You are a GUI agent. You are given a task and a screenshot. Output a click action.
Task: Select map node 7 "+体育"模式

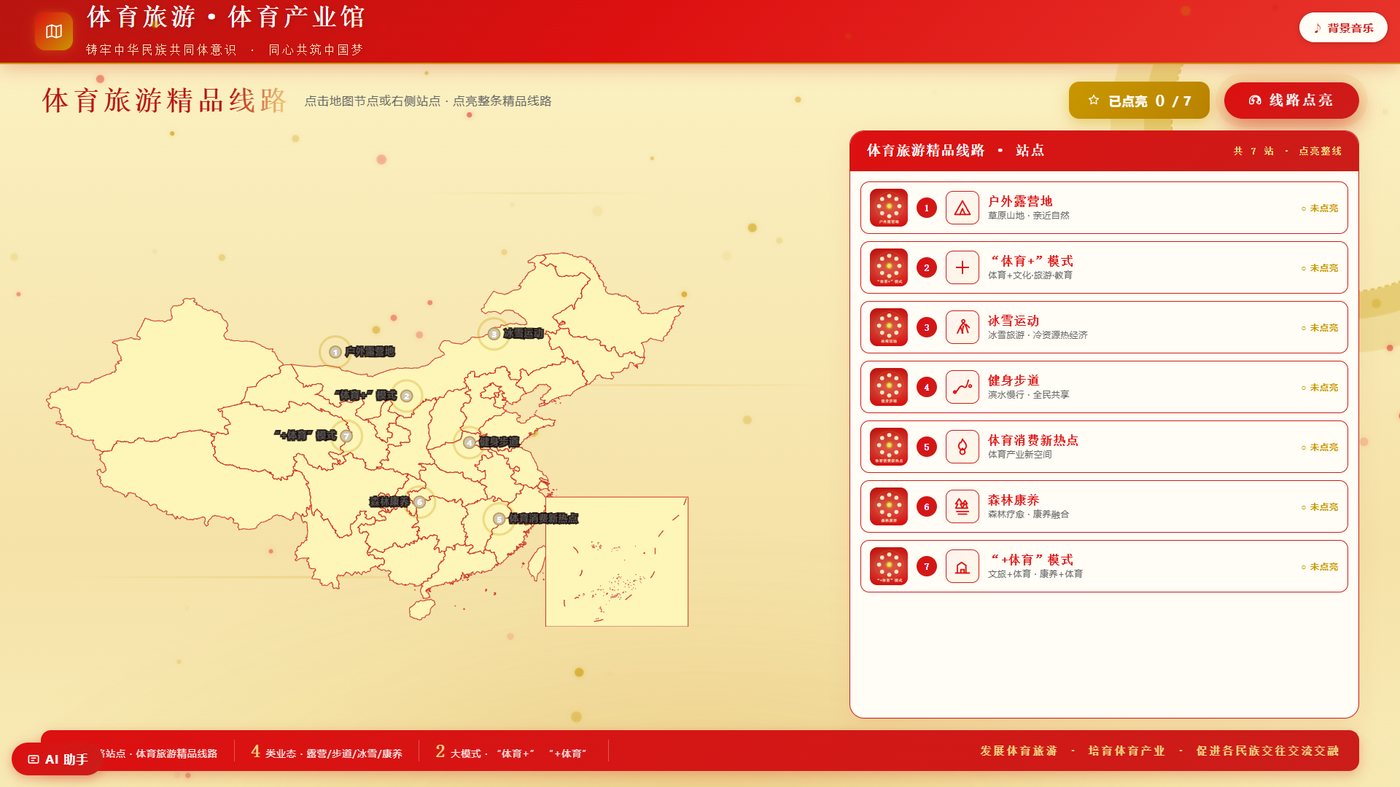[346, 436]
